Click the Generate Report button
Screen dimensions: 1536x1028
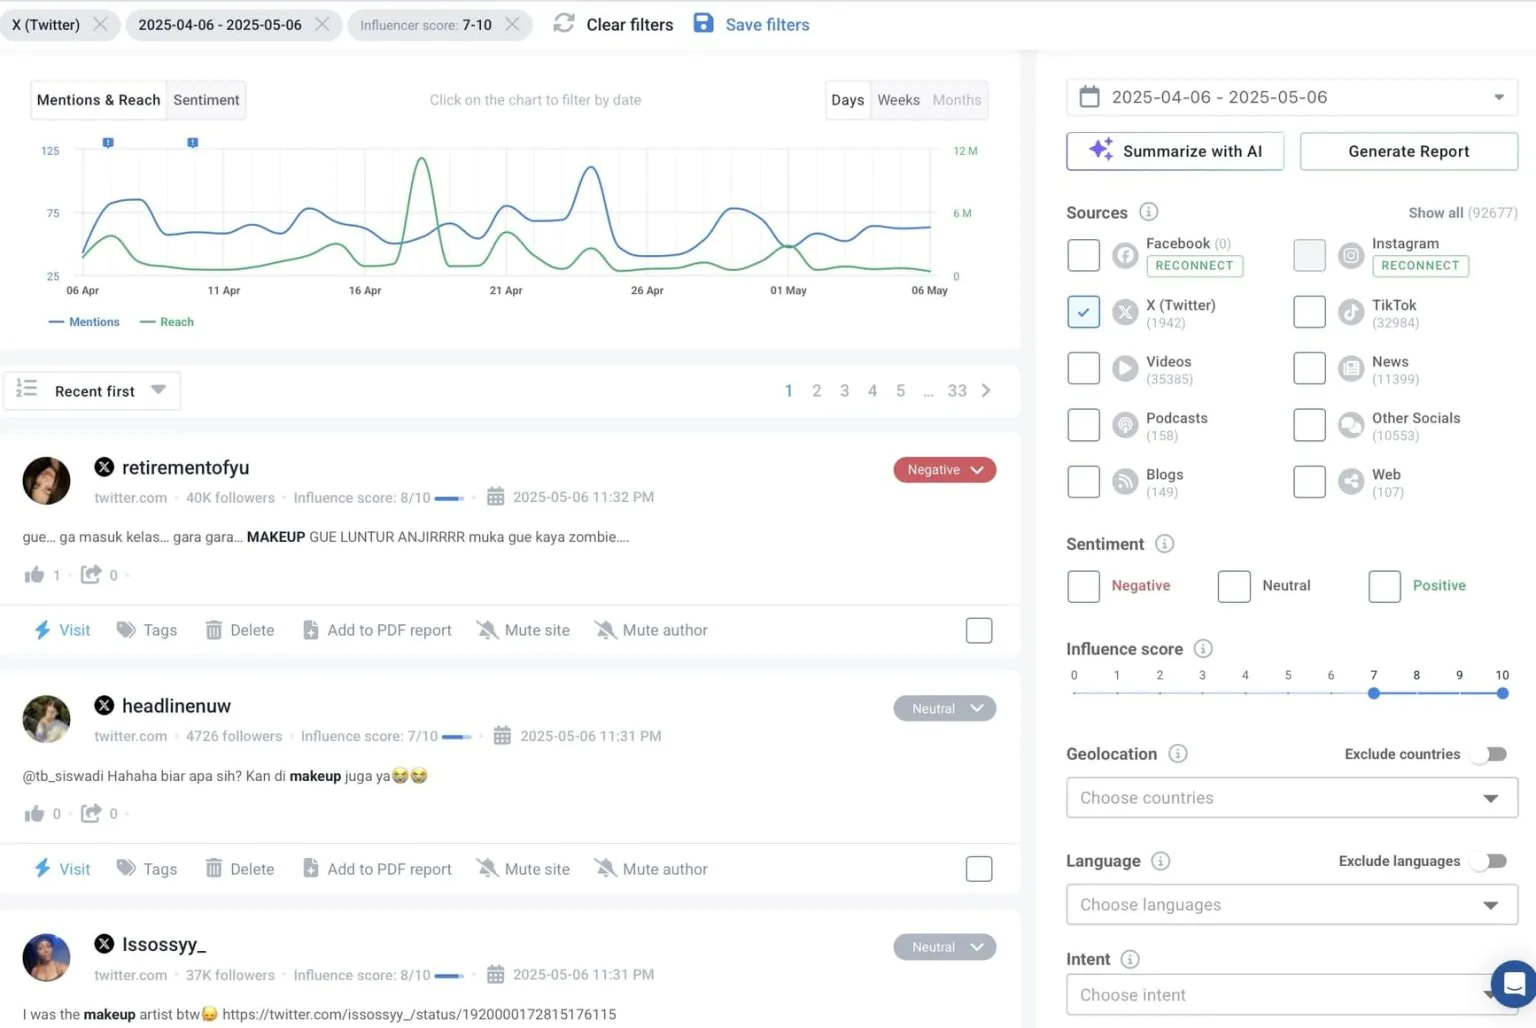click(1408, 151)
